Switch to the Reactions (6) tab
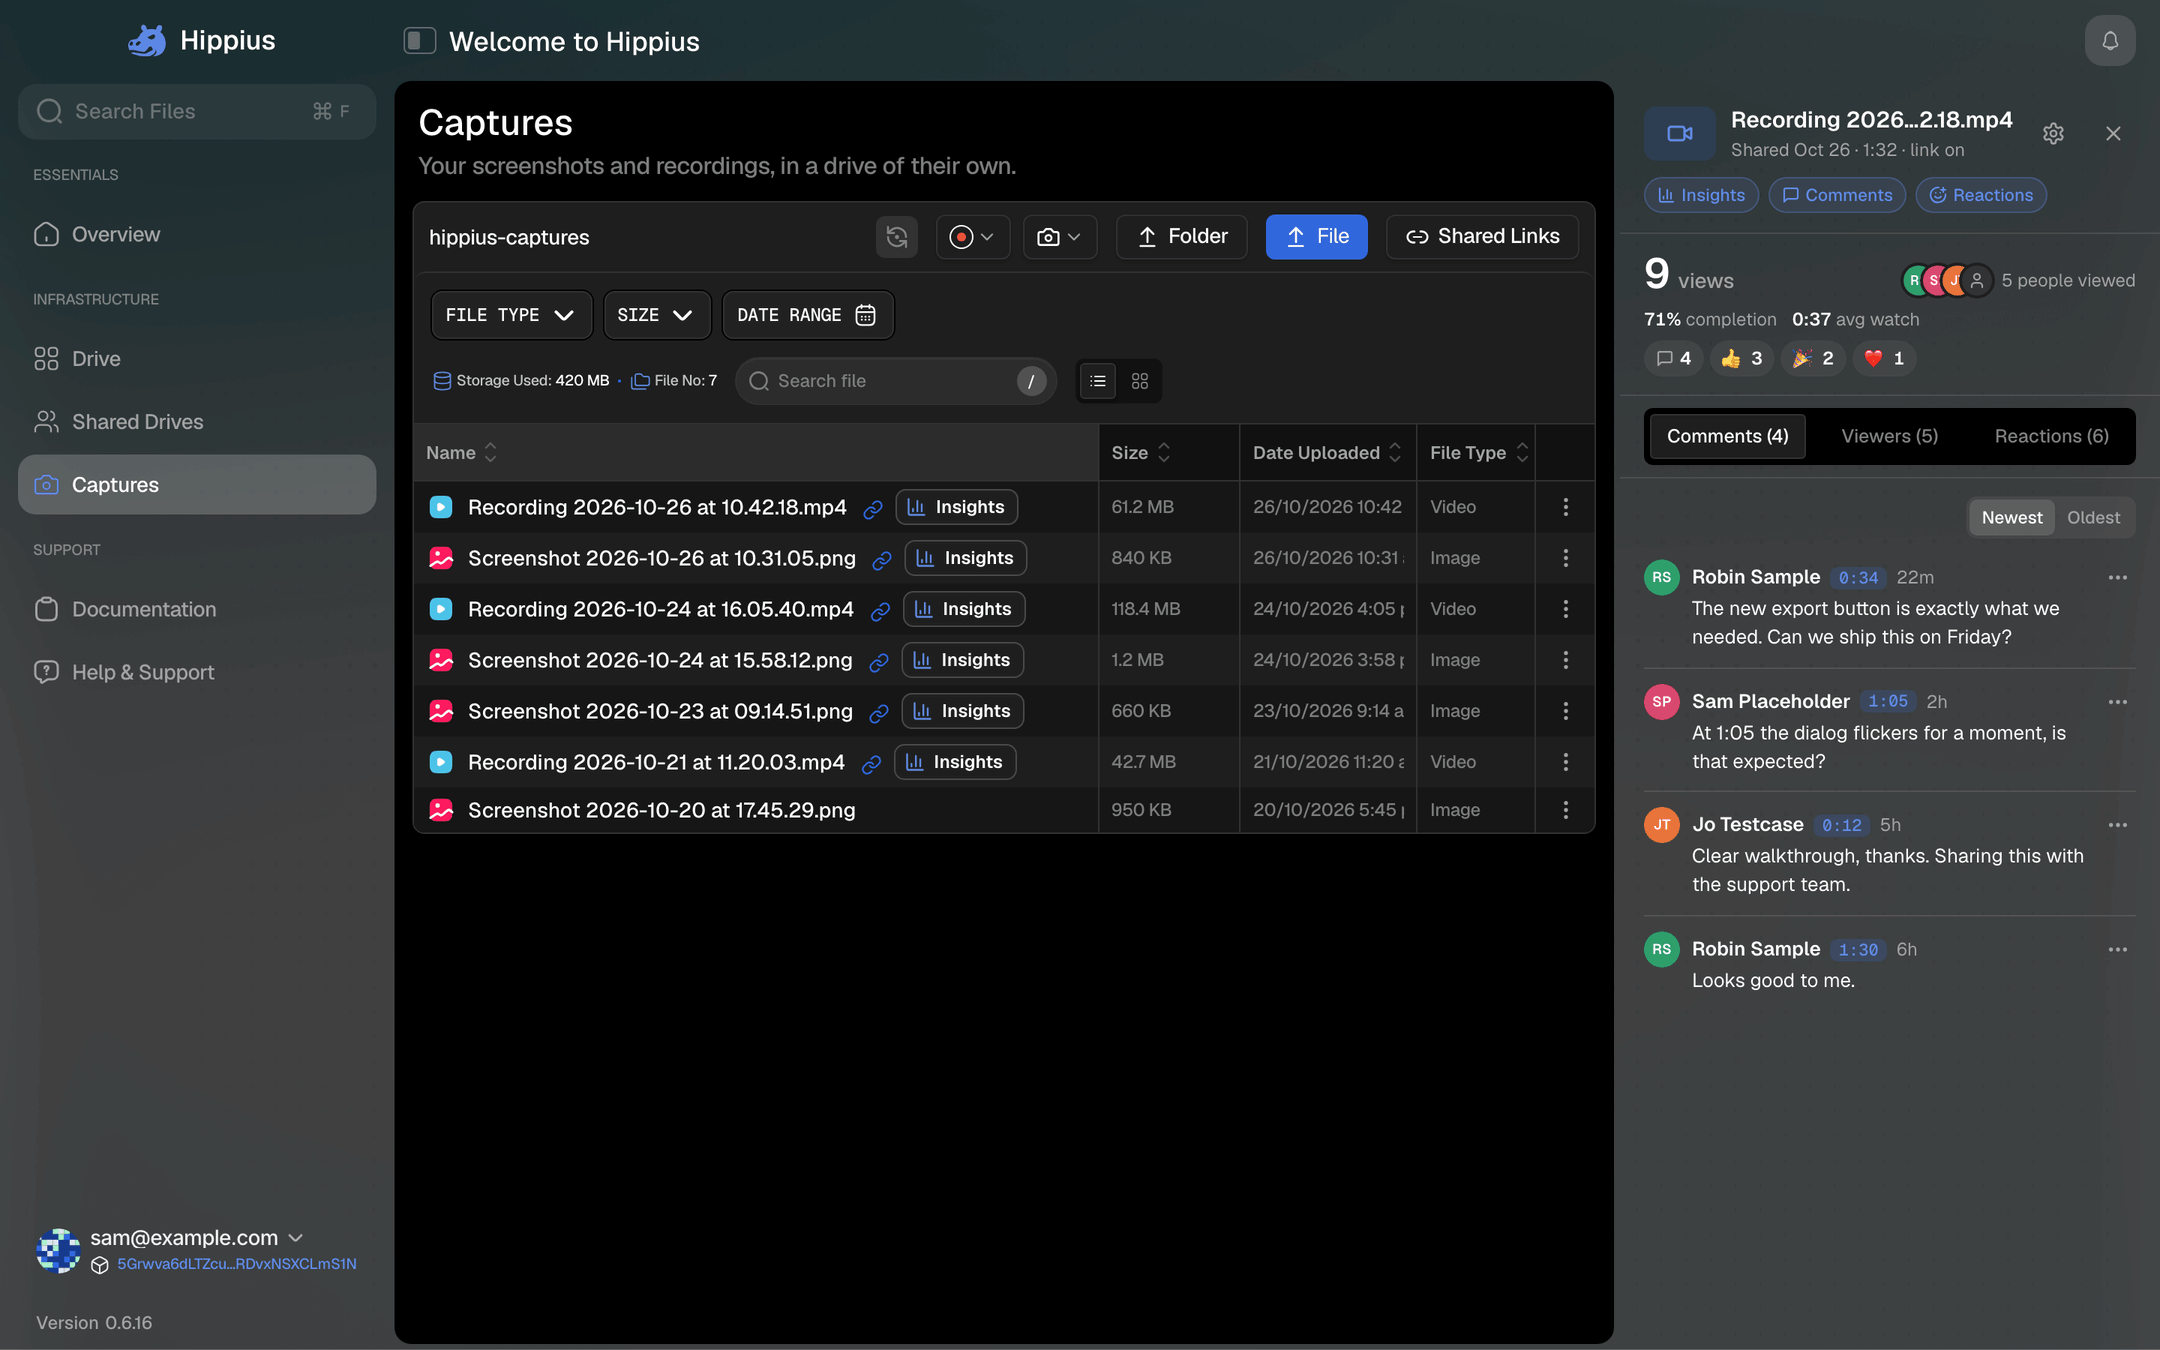 pos(2051,437)
